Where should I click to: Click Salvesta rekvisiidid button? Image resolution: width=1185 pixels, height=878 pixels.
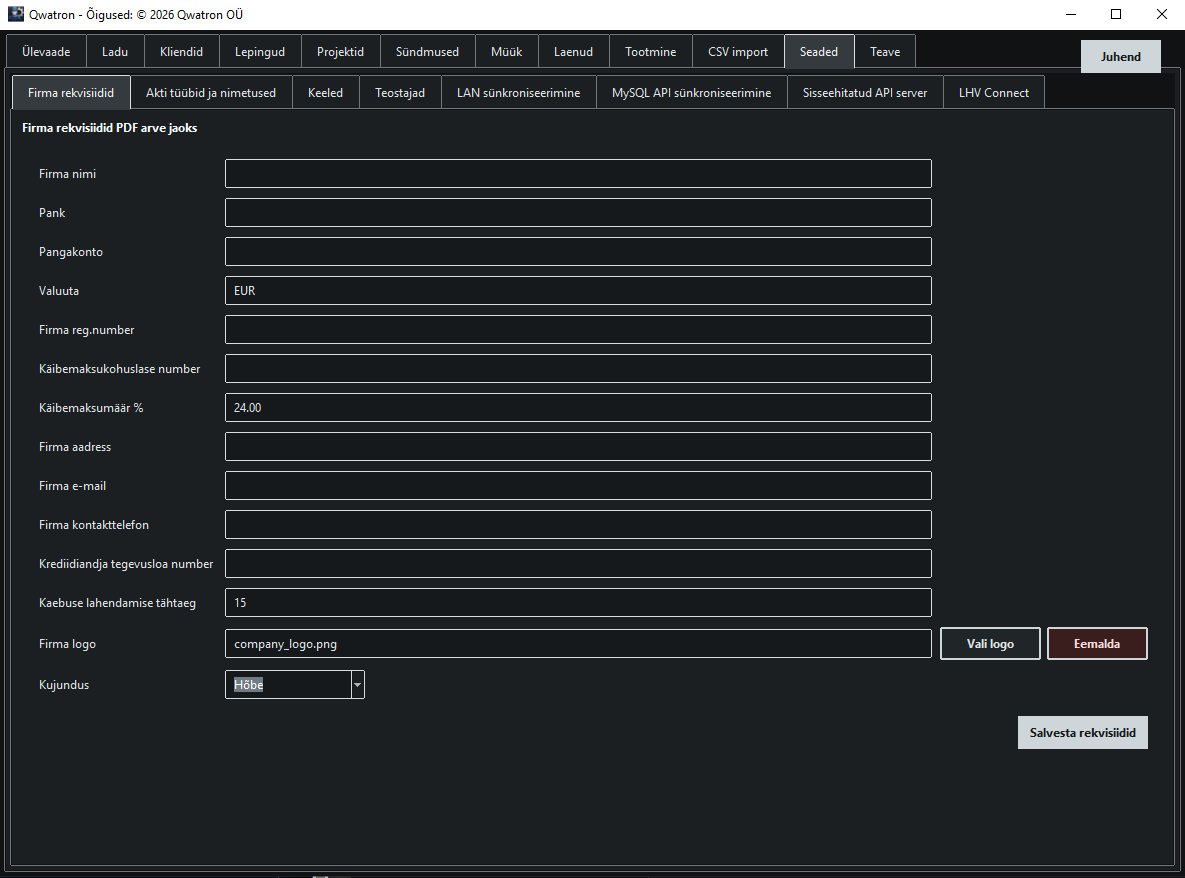point(1083,733)
